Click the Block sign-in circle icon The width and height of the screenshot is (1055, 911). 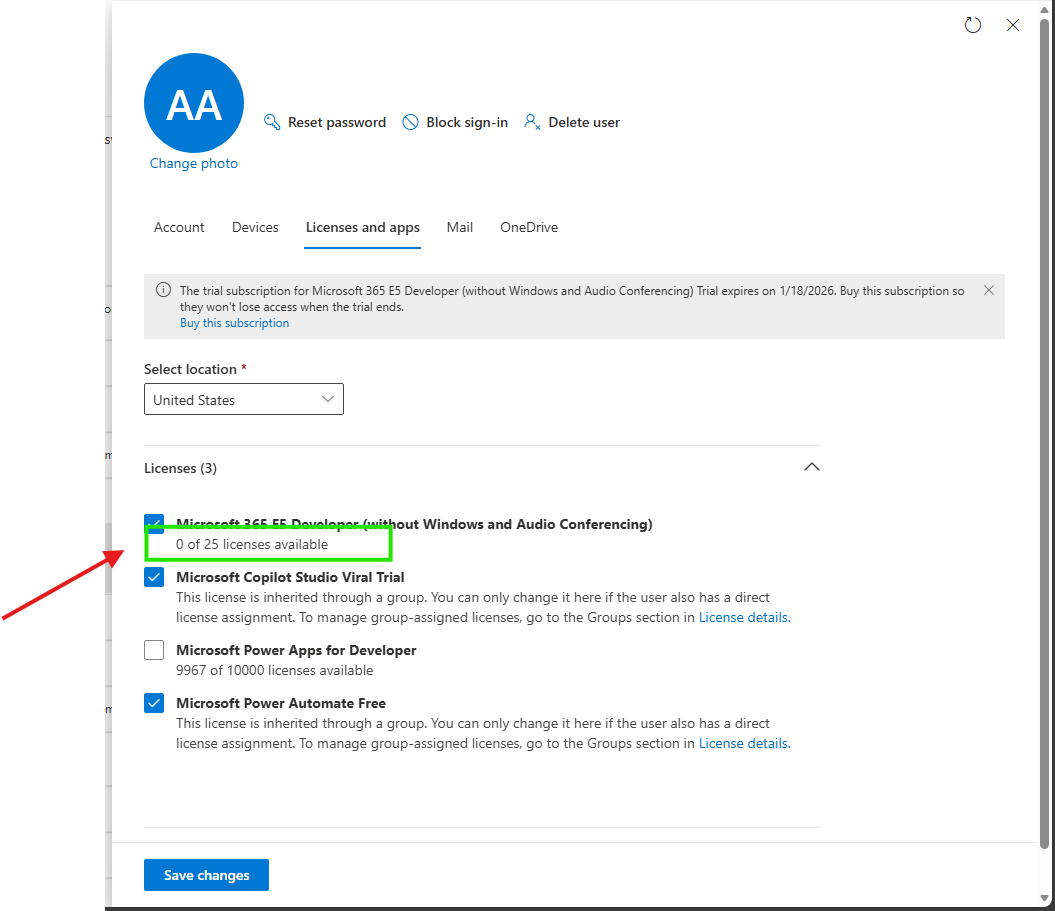(410, 122)
